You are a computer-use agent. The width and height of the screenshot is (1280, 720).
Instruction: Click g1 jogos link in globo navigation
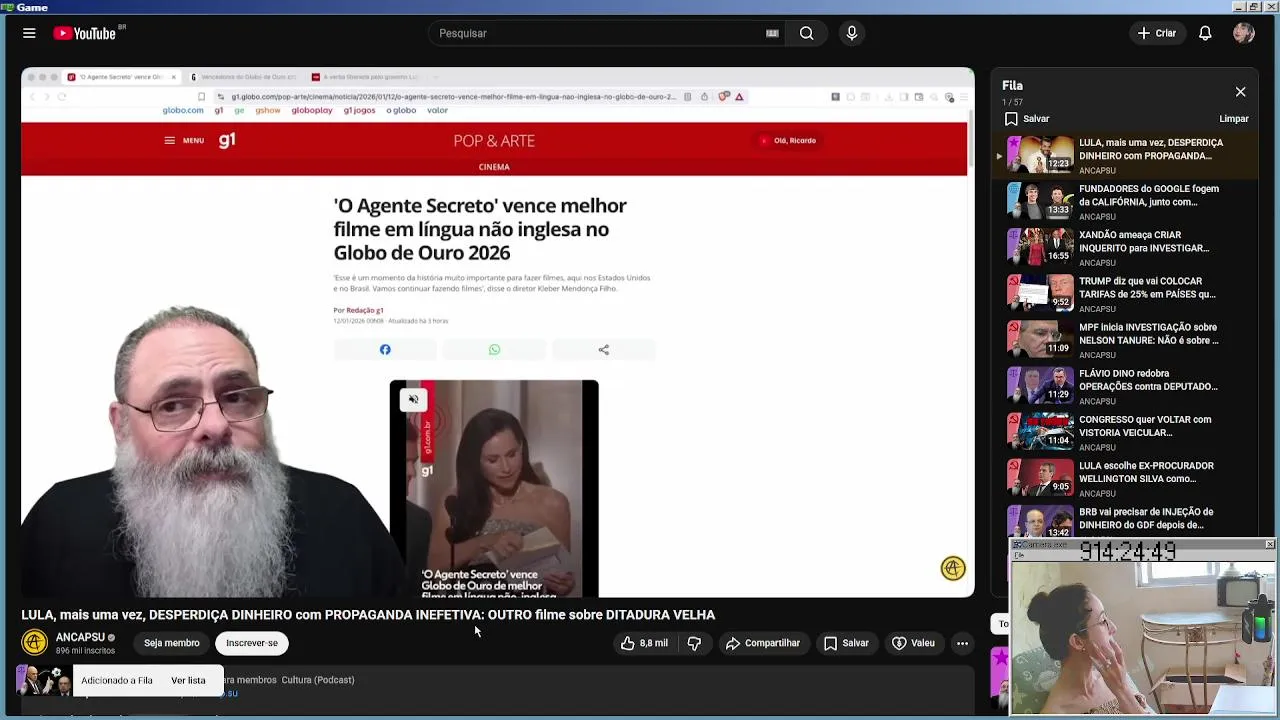359,111
